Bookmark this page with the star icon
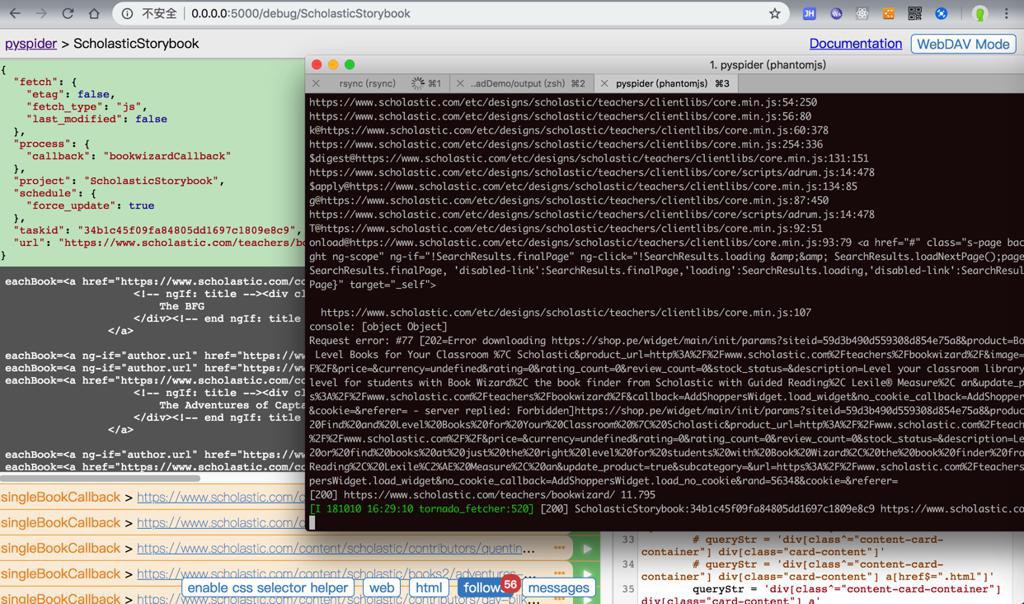This screenshot has height=604, width=1024. point(775,13)
